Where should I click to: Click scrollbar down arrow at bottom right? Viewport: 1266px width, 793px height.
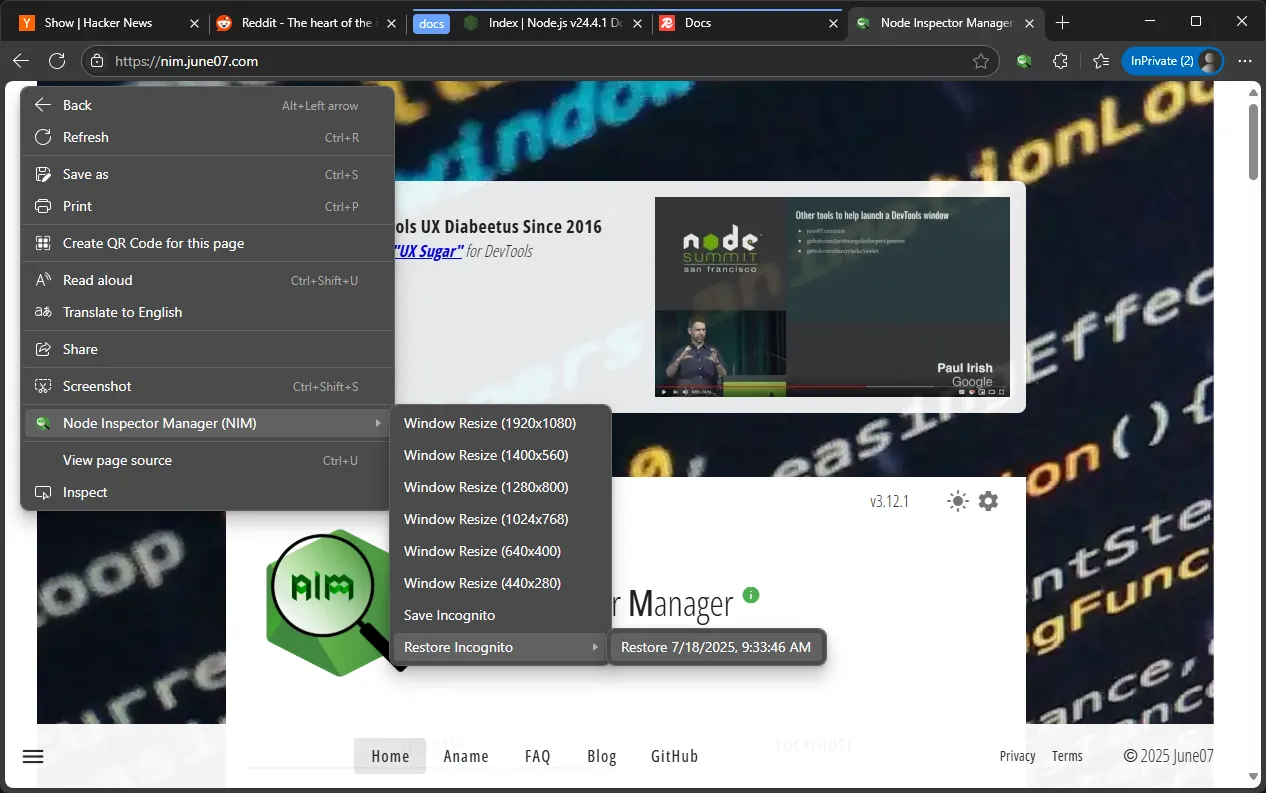(x=1253, y=776)
